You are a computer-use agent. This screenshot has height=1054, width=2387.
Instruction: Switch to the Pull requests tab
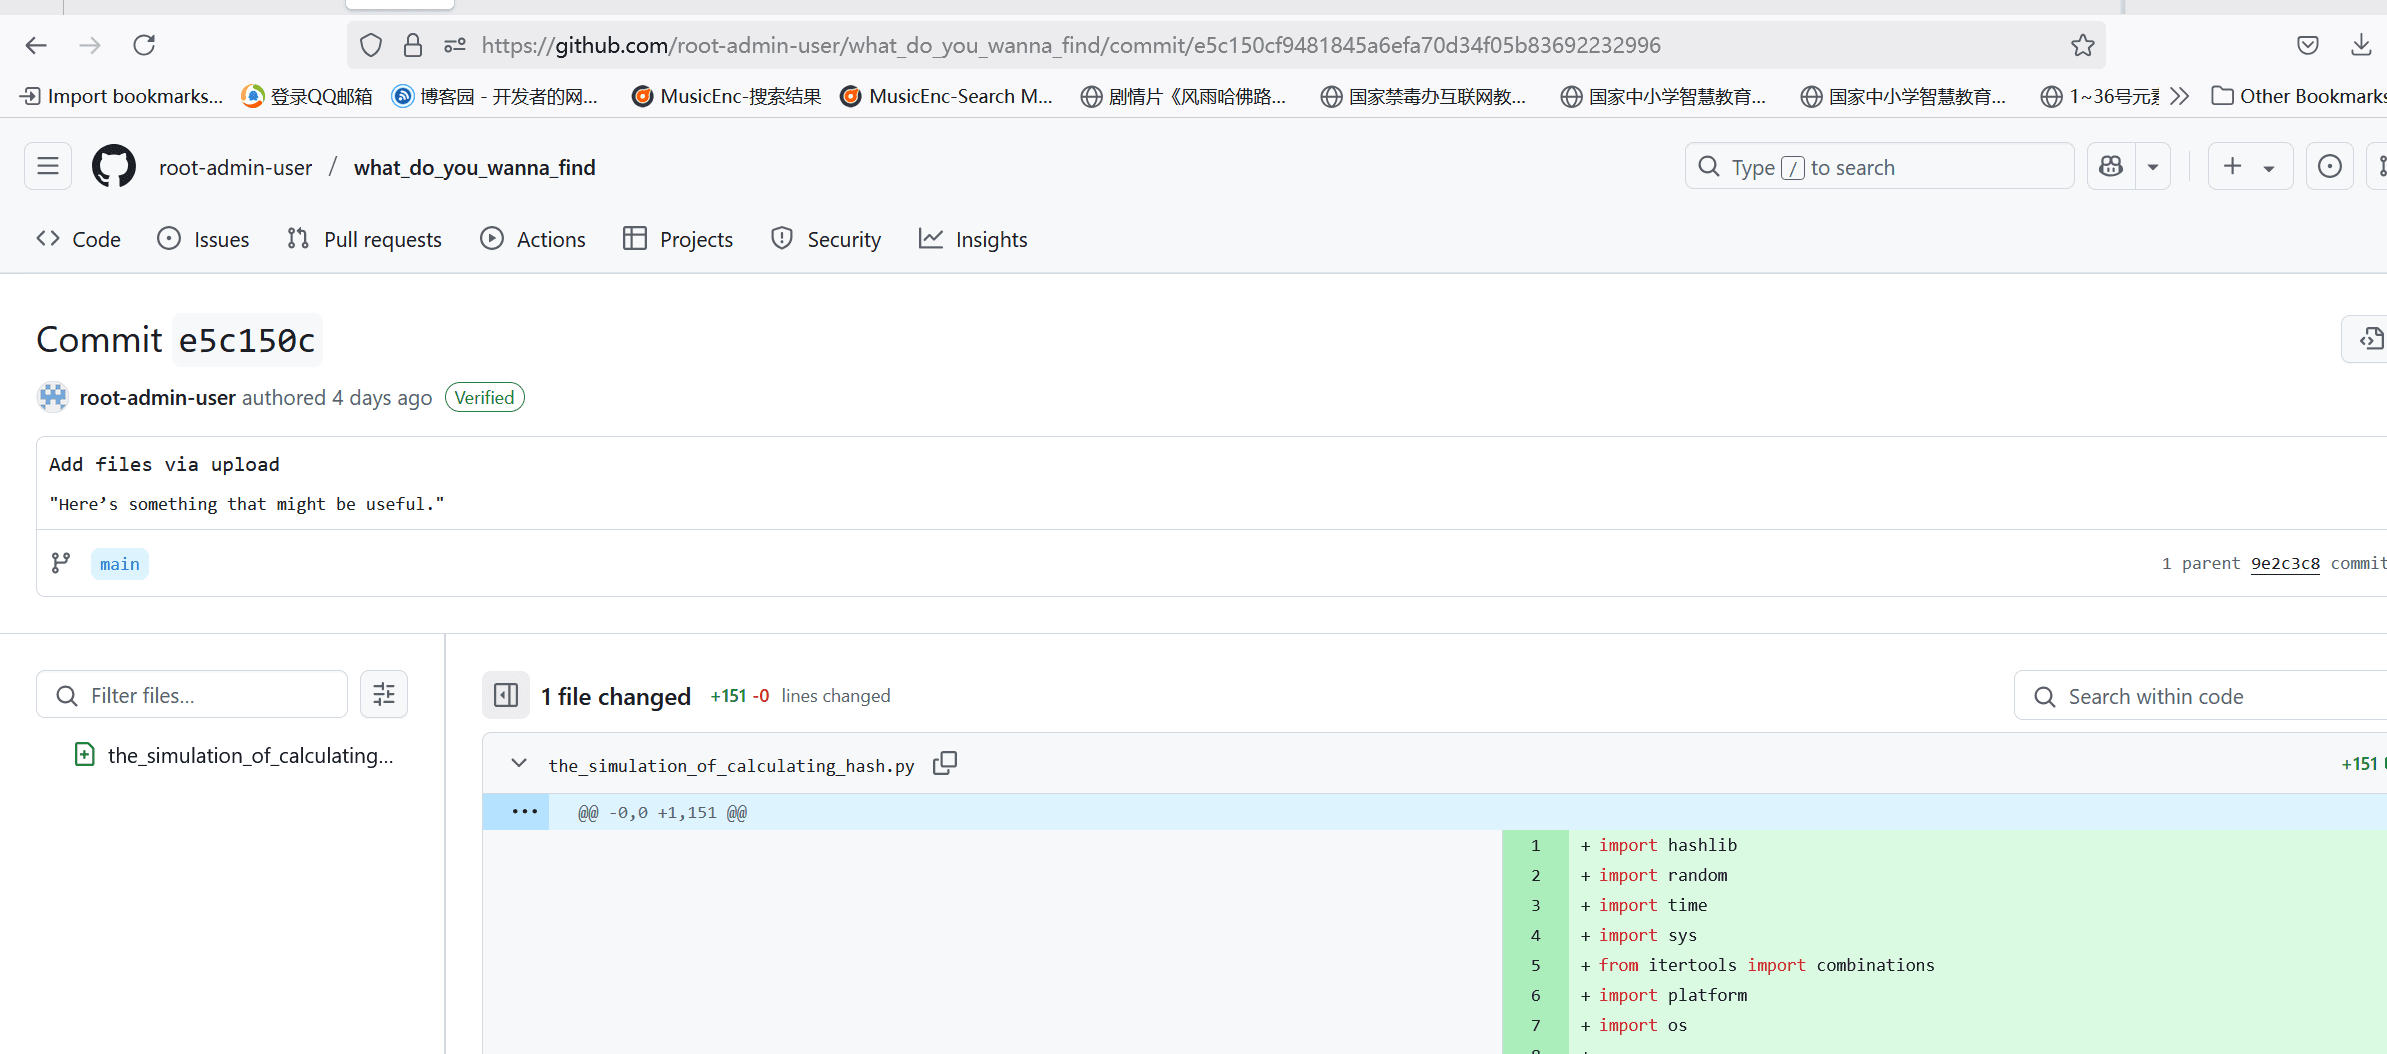364,239
